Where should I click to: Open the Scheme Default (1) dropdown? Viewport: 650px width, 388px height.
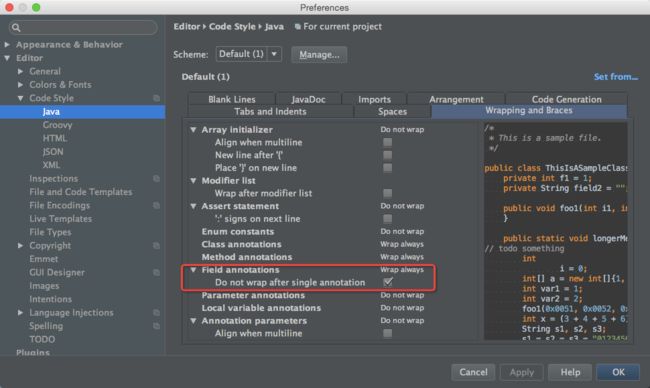pyautogui.click(x=249, y=54)
